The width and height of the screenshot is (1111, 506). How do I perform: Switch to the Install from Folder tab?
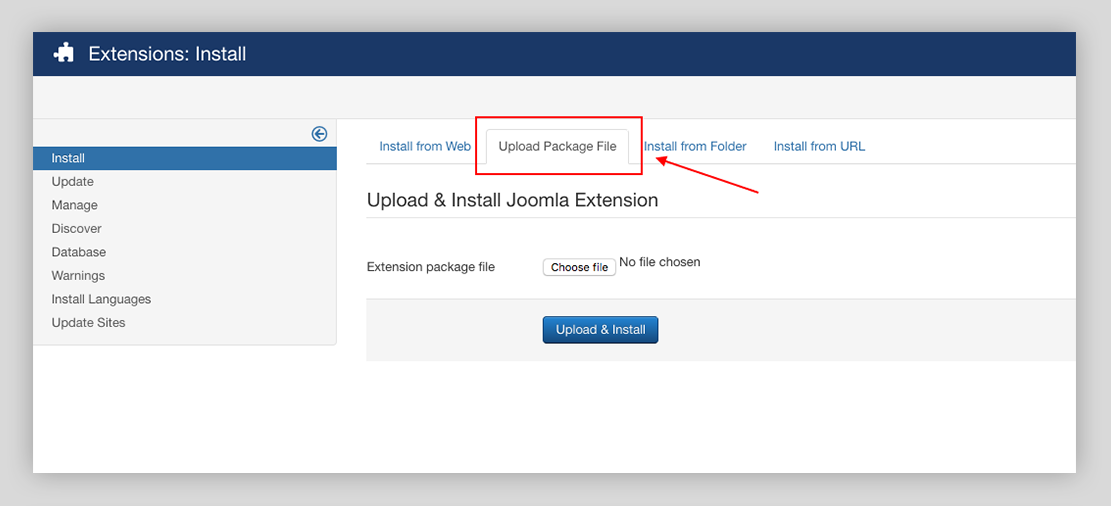[x=695, y=146]
